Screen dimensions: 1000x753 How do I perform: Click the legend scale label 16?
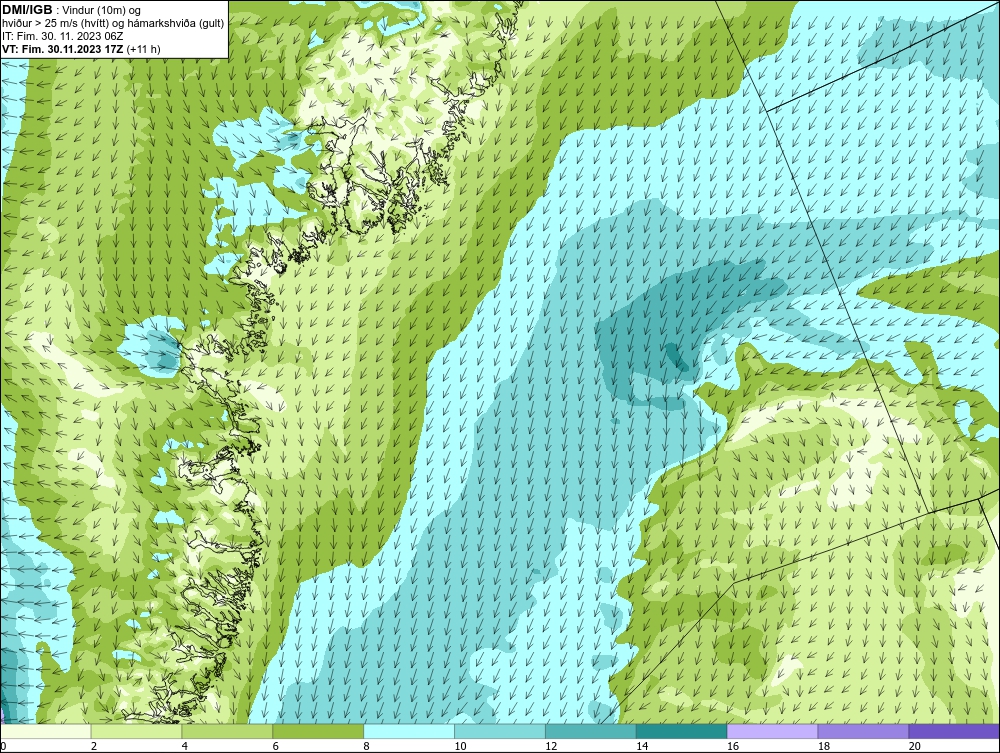pos(733,746)
